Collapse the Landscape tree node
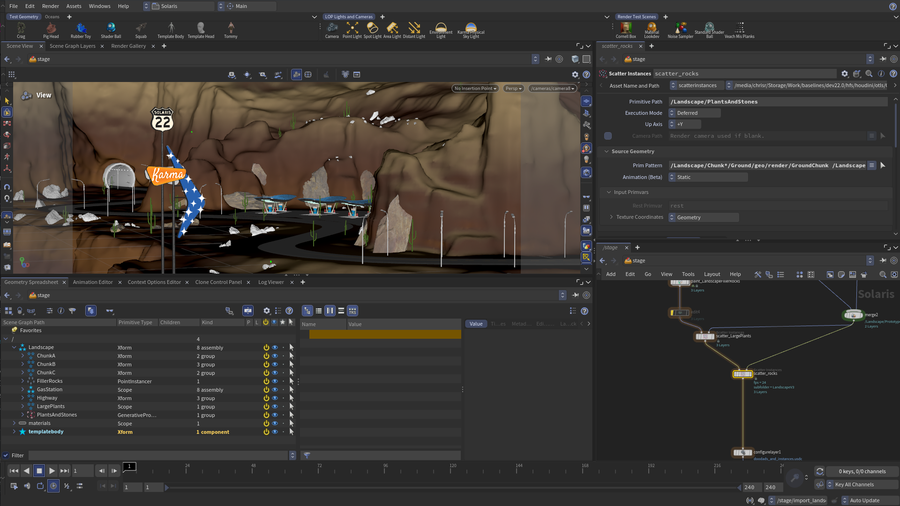This screenshot has width=900, height=506. (x=14, y=347)
